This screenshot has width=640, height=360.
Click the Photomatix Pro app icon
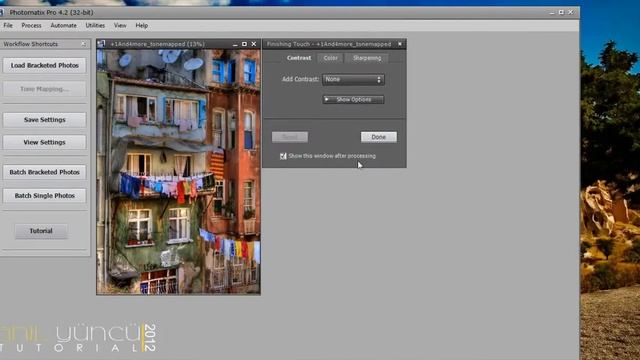2,12
